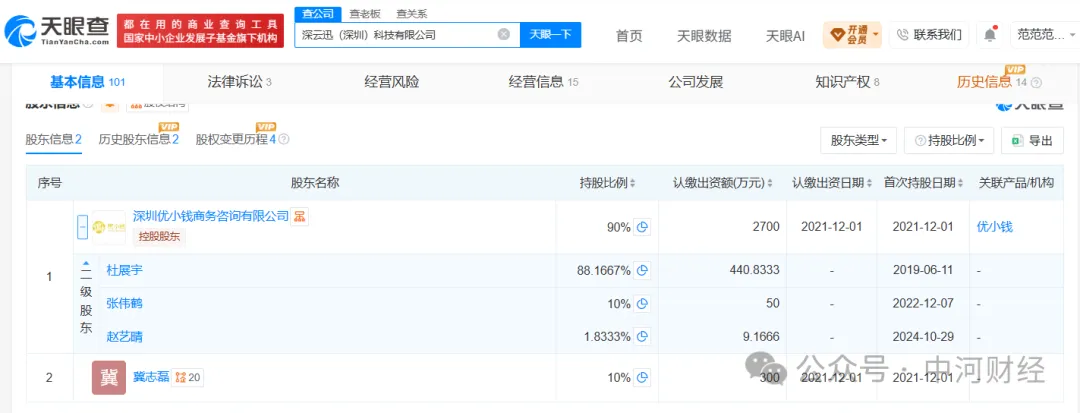Switch to 知识产权 tab

point(847,83)
